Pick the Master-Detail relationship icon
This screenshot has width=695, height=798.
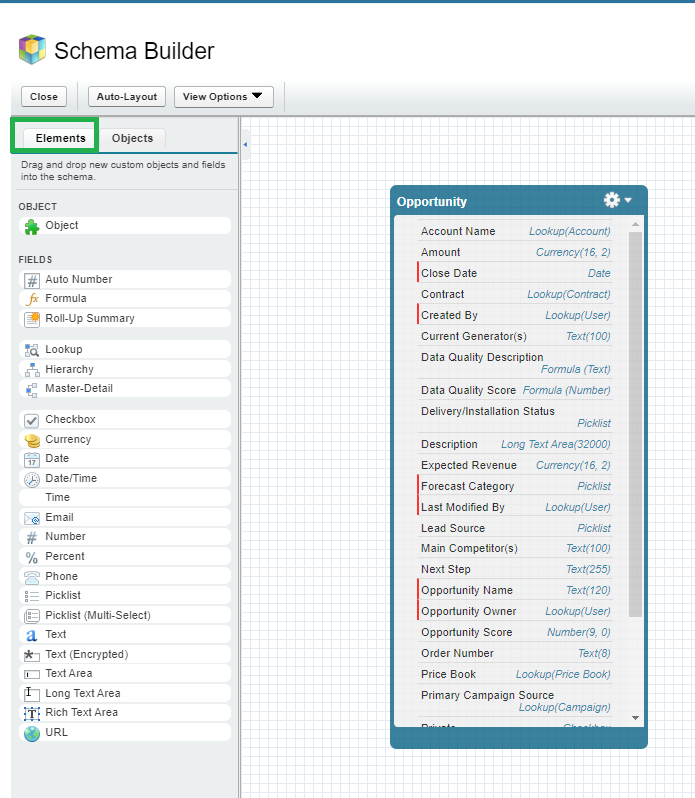[x=32, y=389]
